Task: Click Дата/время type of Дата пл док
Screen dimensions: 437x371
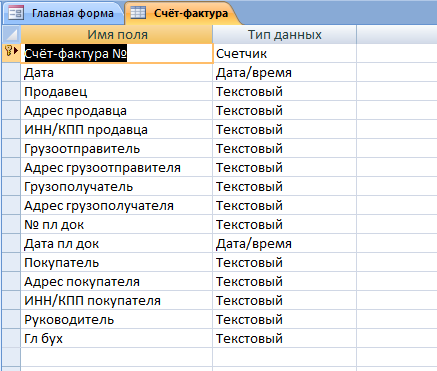Action: [284, 243]
